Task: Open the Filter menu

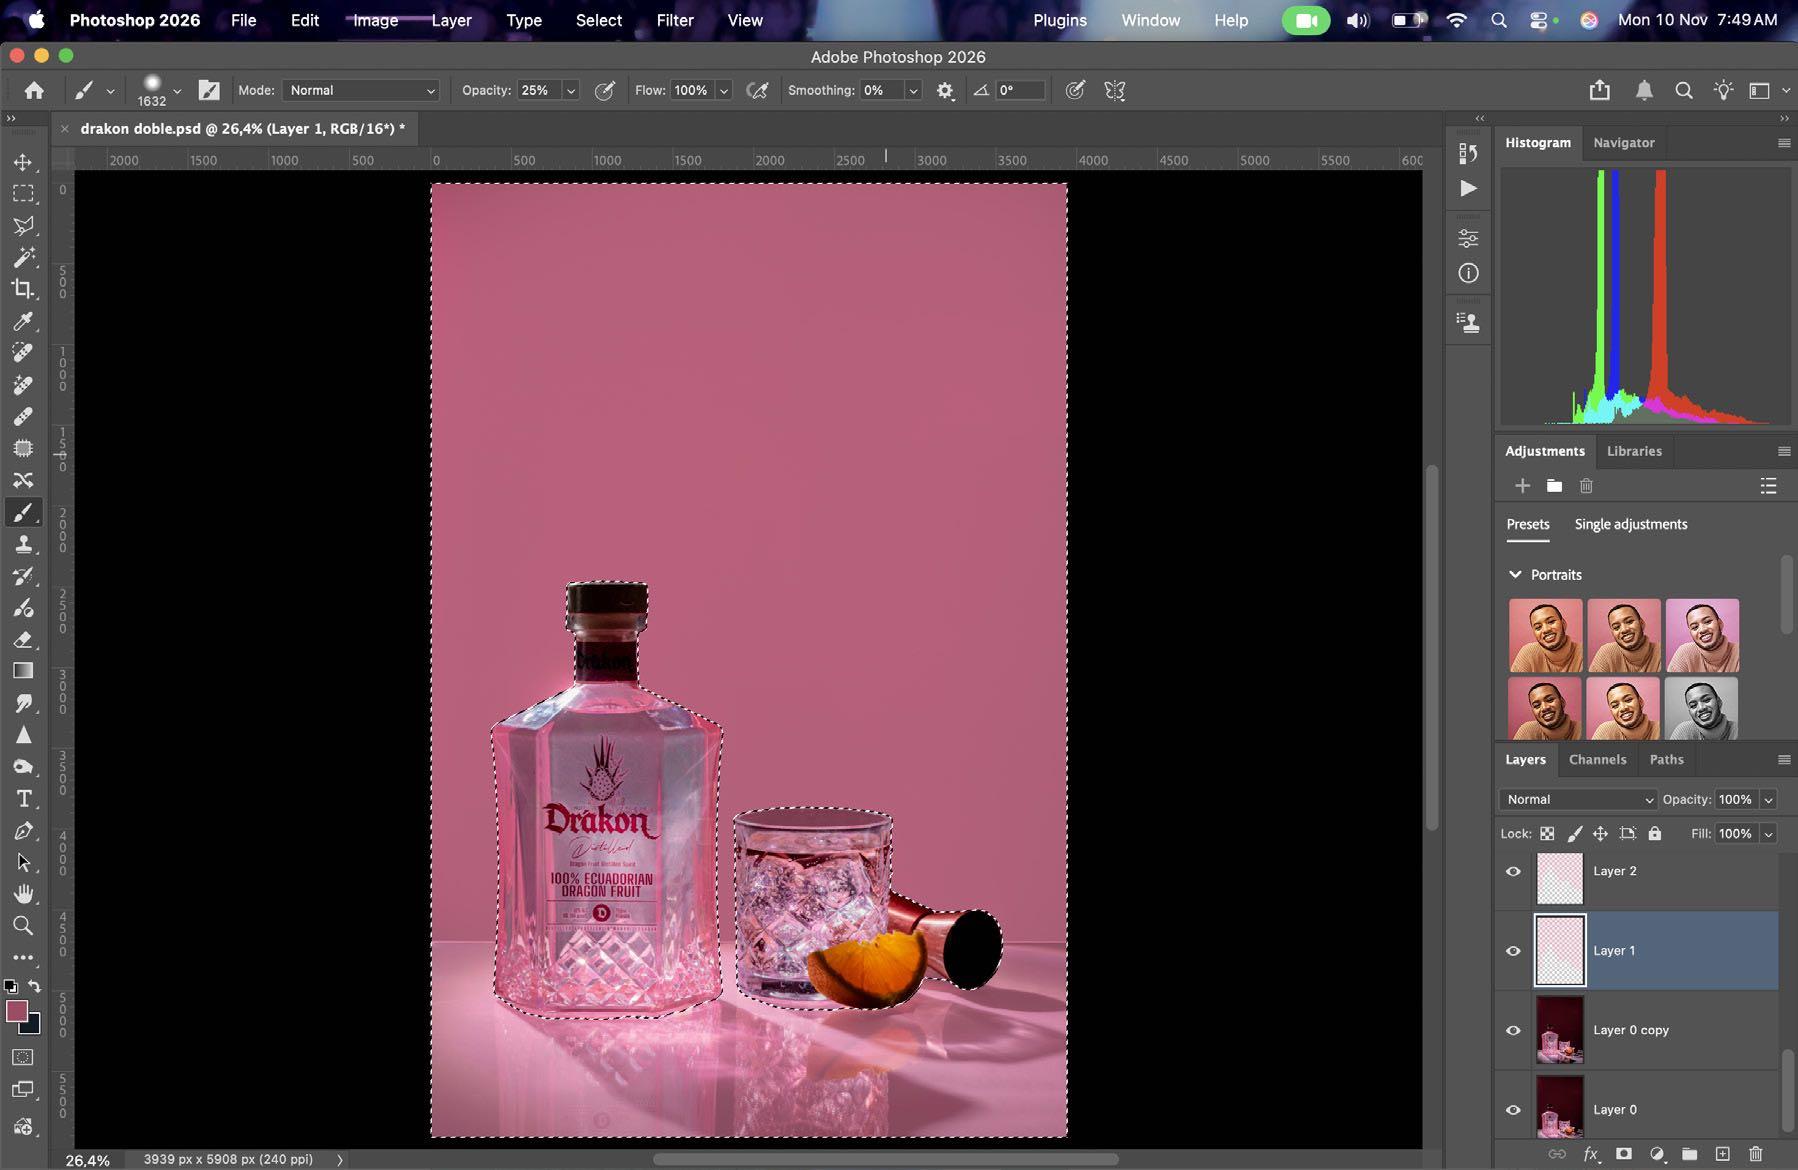Action: (x=674, y=20)
